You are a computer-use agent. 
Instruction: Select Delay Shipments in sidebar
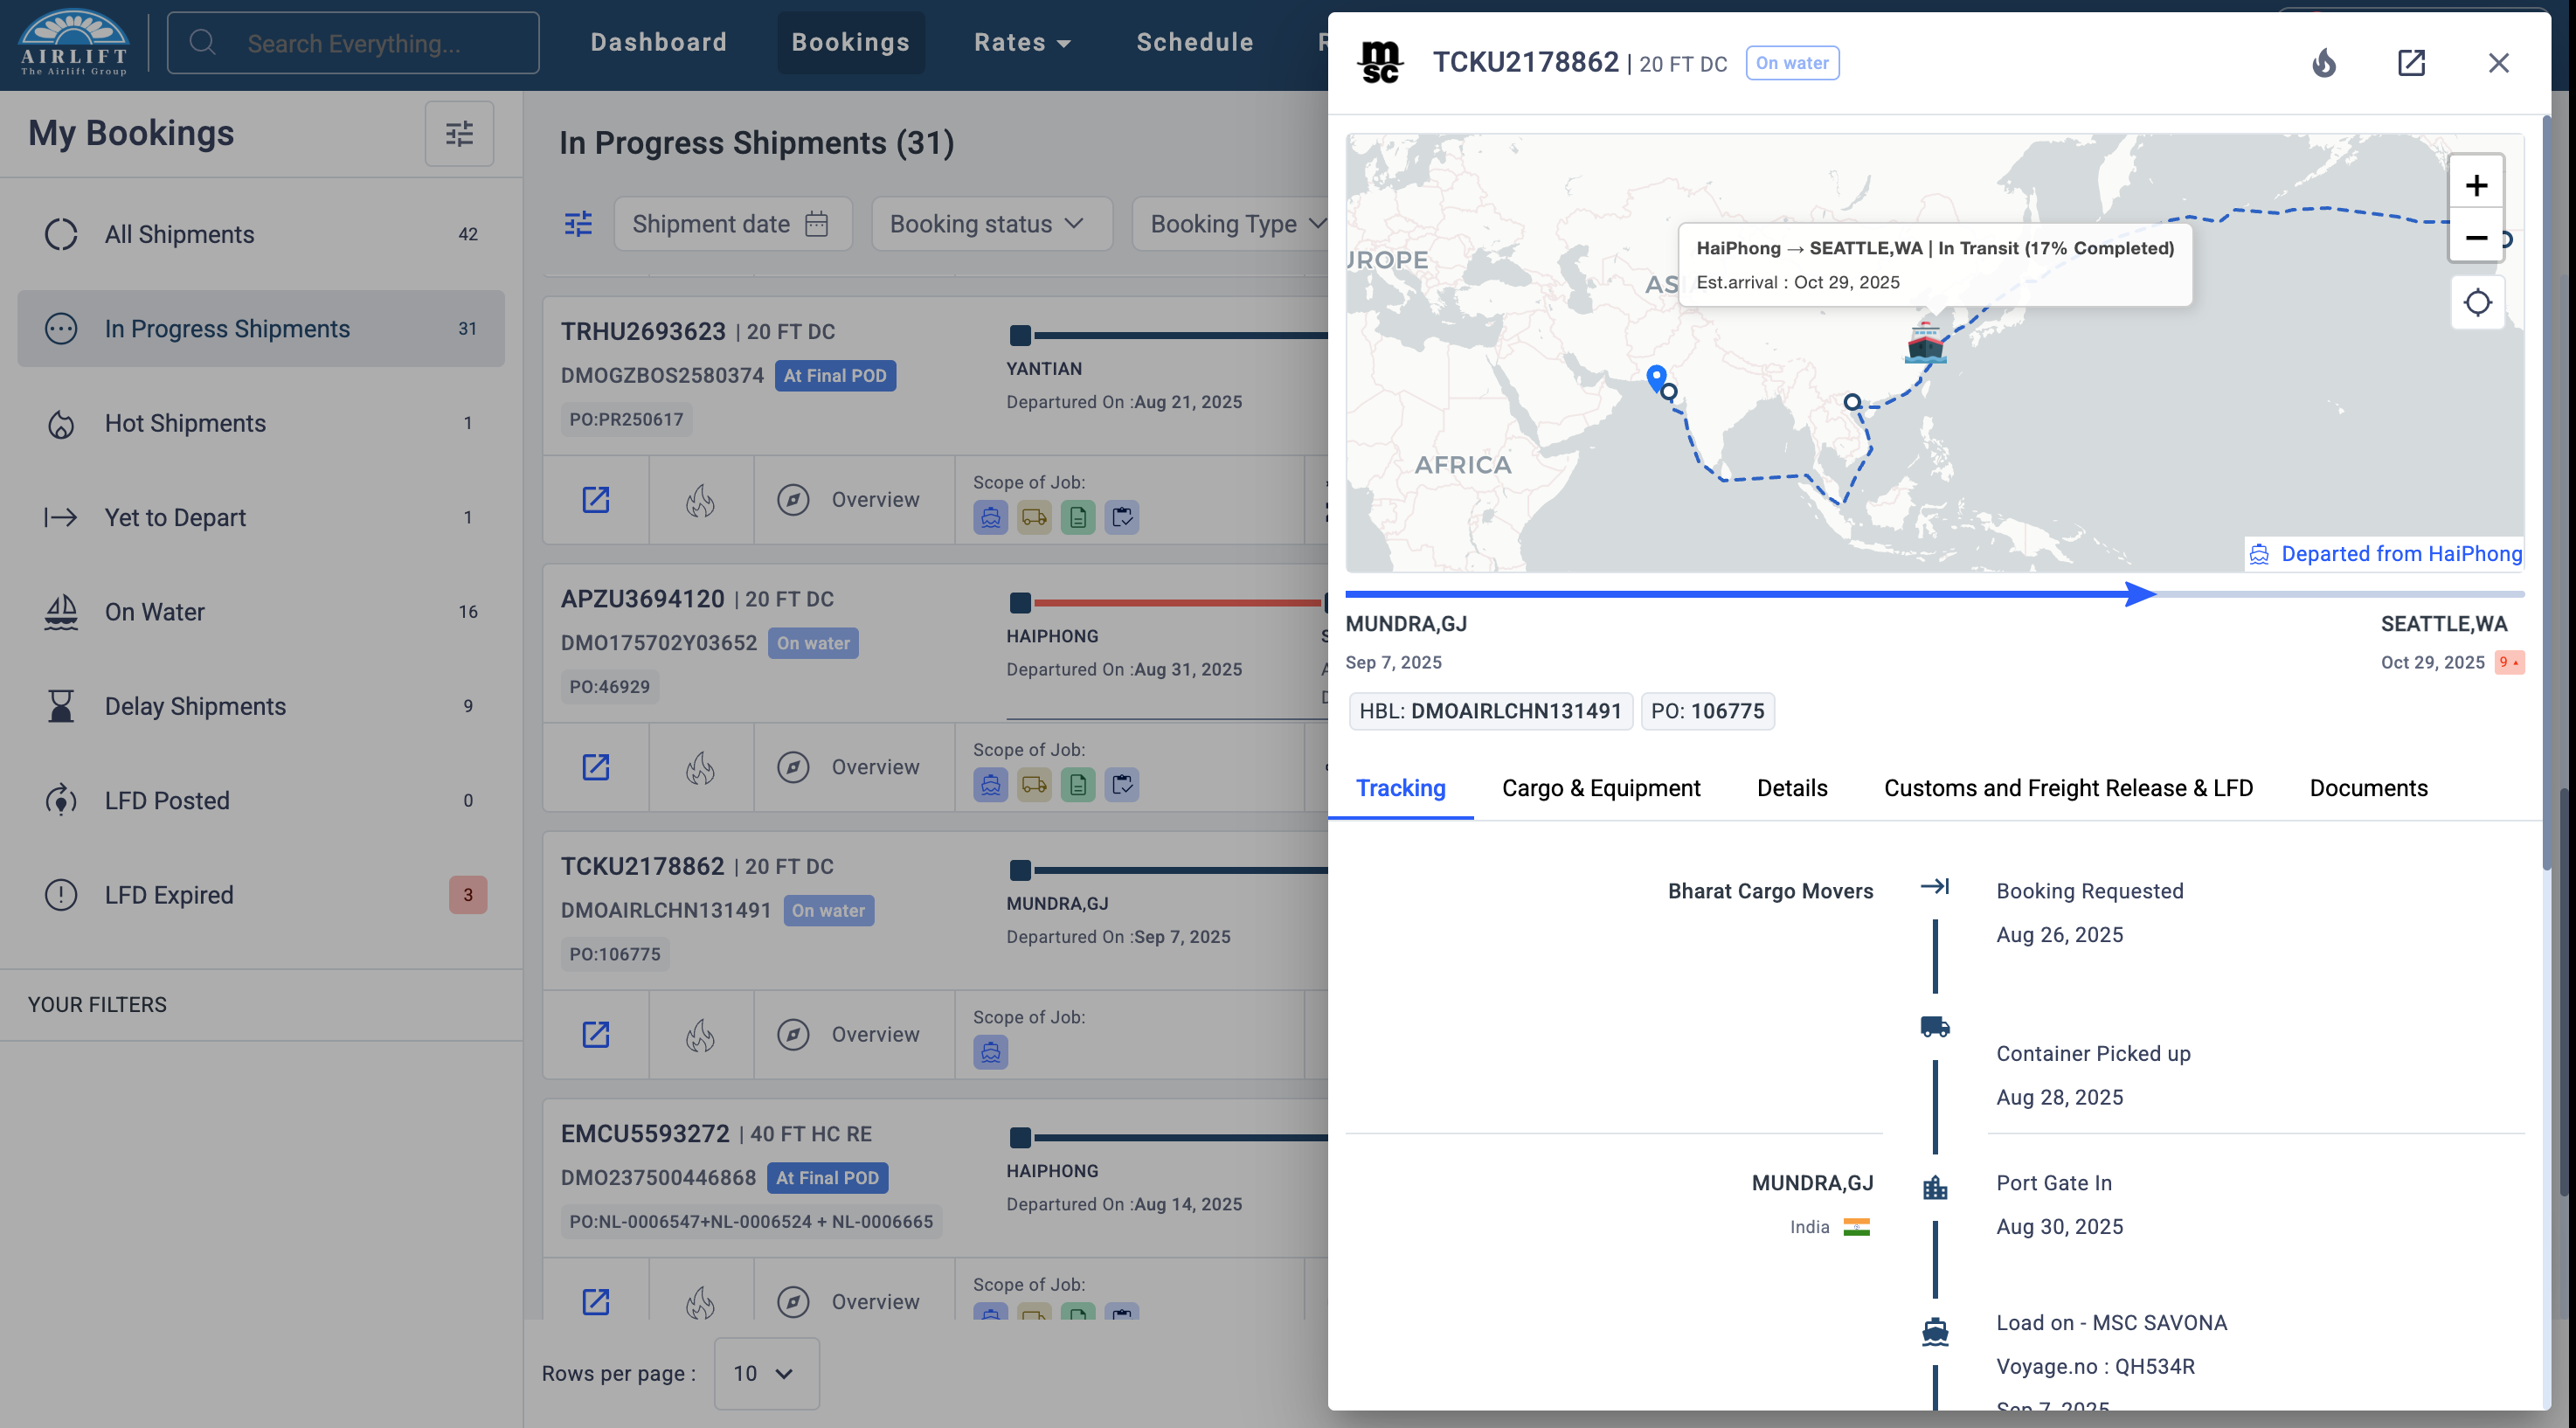[x=195, y=706]
